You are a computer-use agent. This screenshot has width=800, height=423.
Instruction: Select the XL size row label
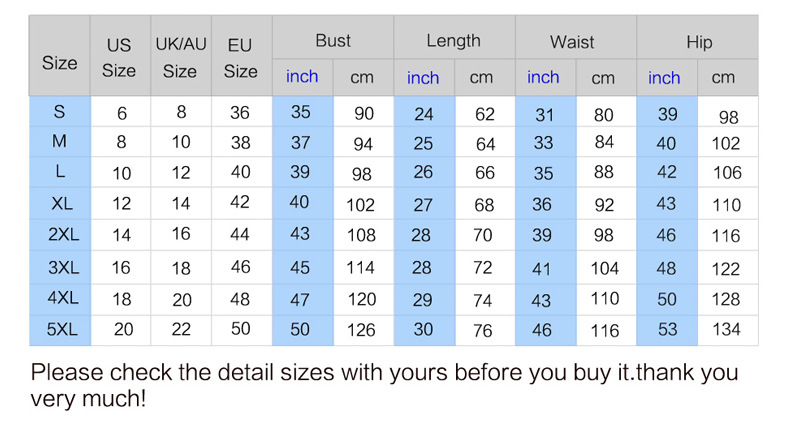pyautogui.click(x=60, y=204)
